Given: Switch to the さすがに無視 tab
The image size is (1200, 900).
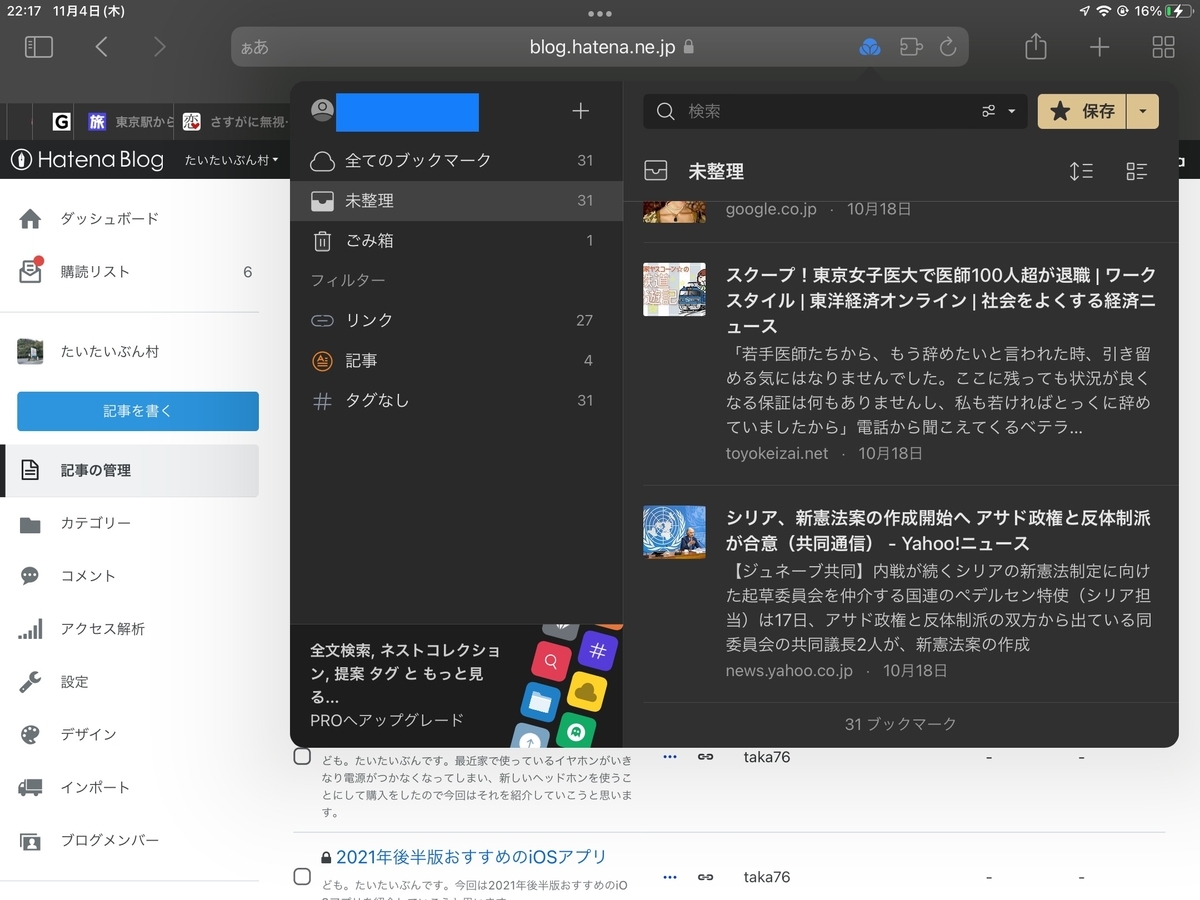Looking at the screenshot, I should 237,122.
